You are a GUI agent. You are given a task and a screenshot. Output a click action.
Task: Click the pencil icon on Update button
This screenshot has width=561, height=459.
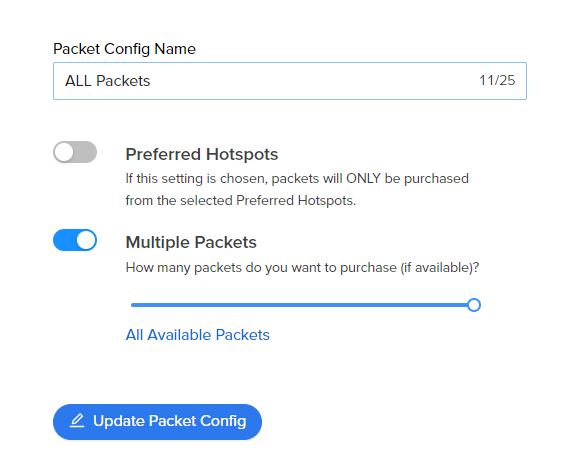[77, 421]
